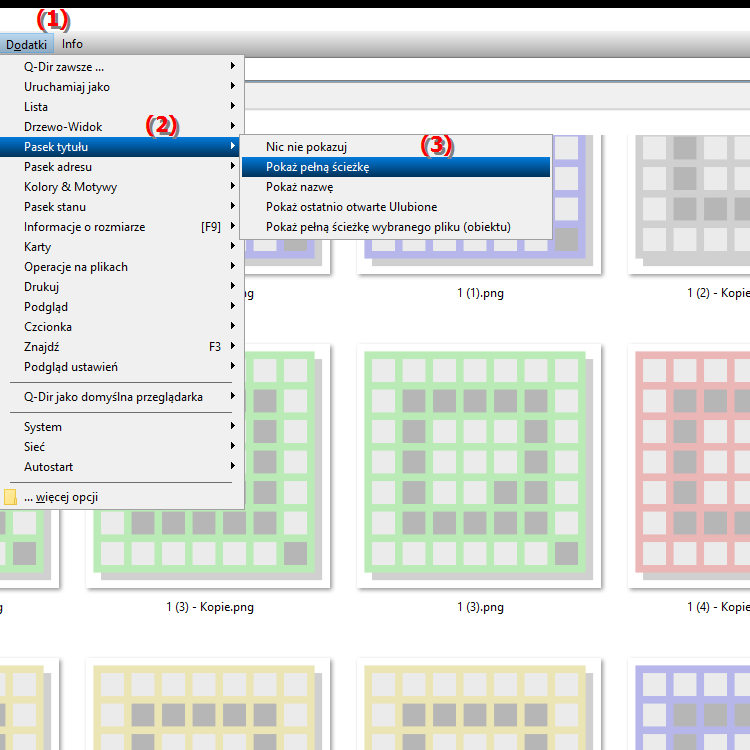Choose 'Pokaż pełną ścieżkę wybranego pliku (obiektu)'
Image resolution: width=750 pixels, height=750 pixels.
click(396, 227)
